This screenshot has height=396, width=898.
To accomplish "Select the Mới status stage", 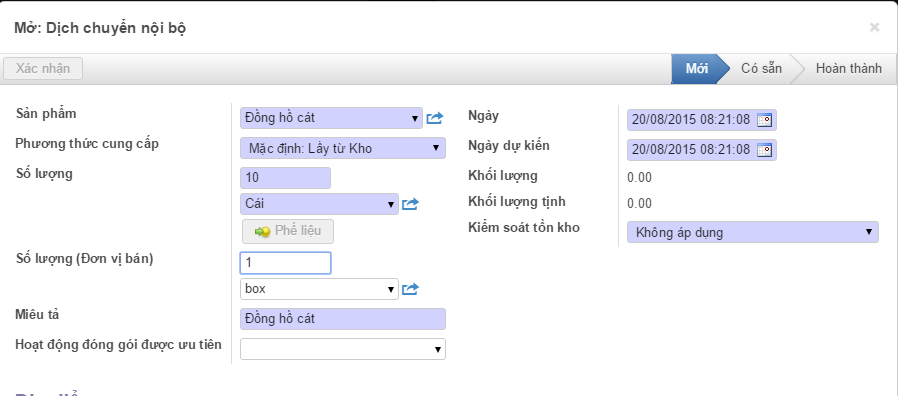I will (697, 69).
